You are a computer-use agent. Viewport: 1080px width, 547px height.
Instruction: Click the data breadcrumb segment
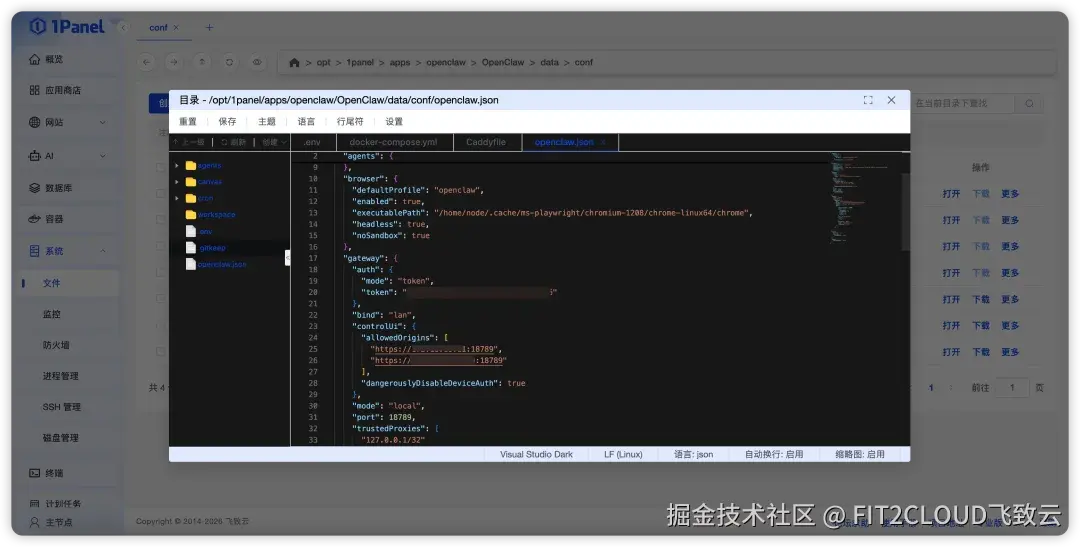tap(550, 63)
